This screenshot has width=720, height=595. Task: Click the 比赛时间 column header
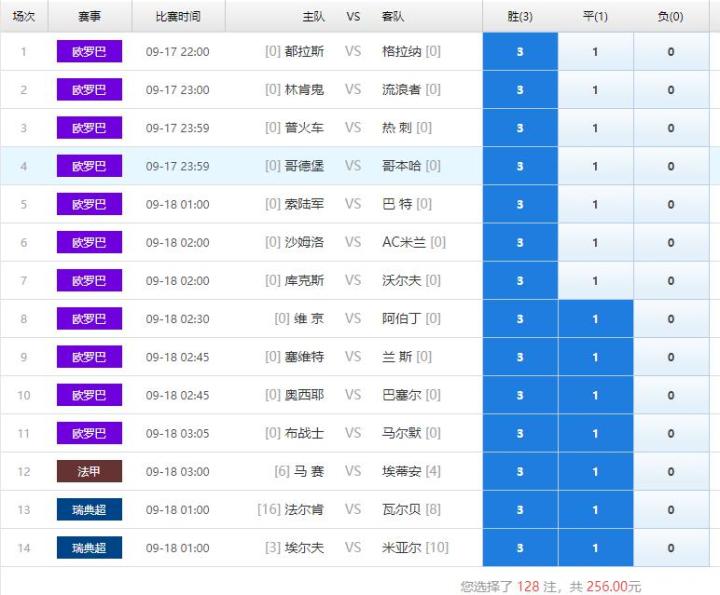point(178,17)
